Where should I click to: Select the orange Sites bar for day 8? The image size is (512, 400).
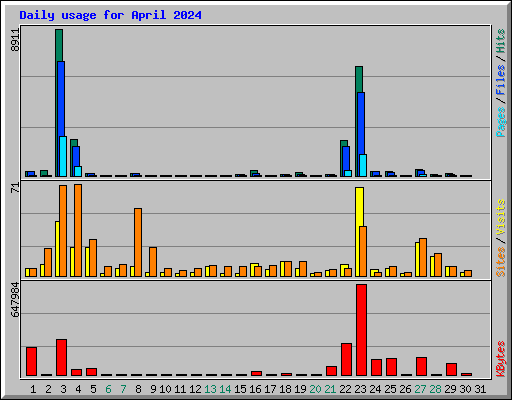(x=138, y=242)
